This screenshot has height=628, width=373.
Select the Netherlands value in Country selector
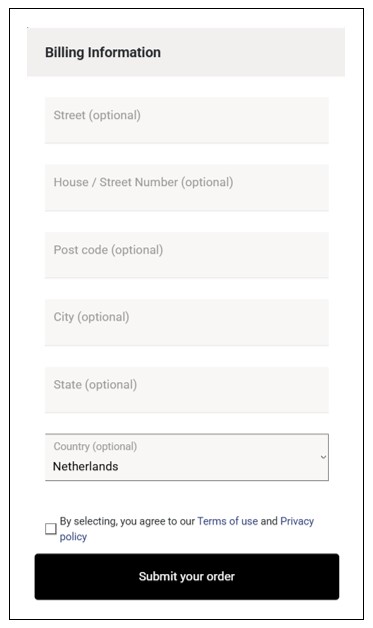pyautogui.click(x=85, y=466)
